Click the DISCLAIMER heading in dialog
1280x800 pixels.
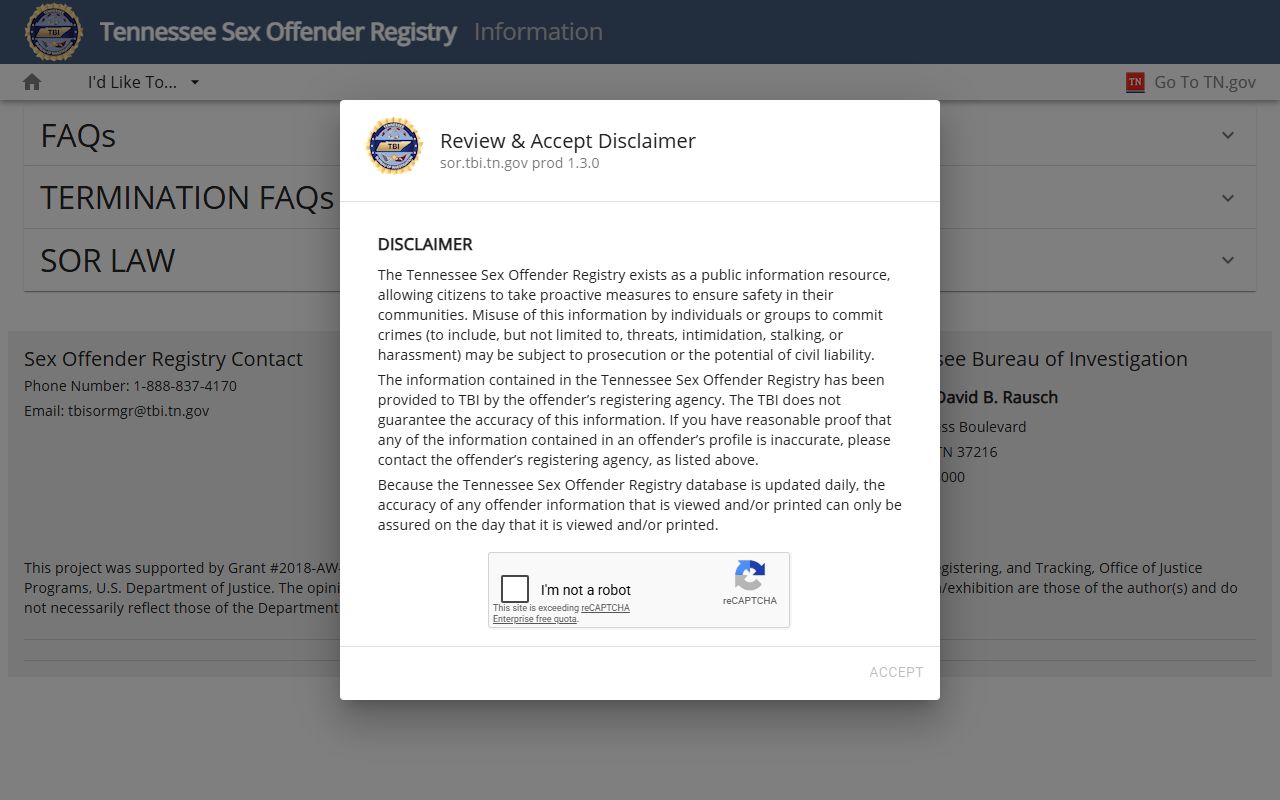coord(425,244)
